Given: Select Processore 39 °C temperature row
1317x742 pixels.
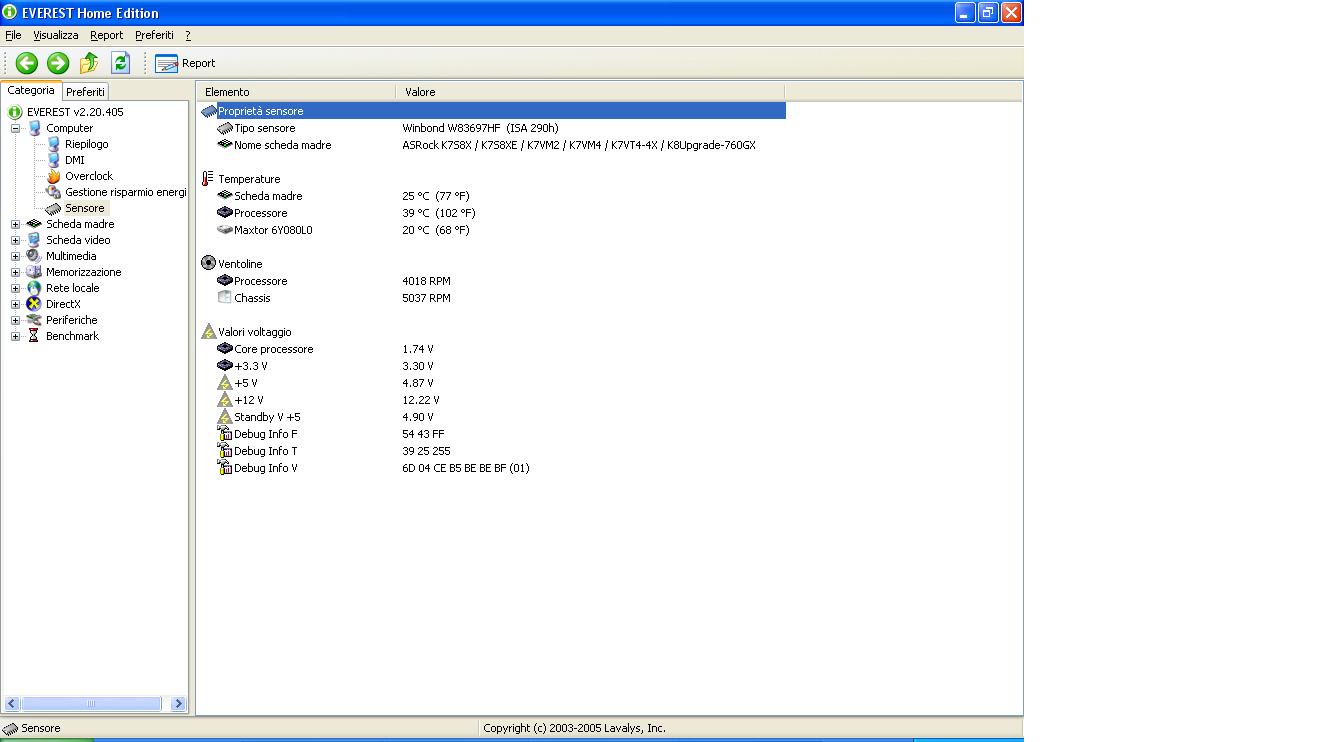Looking at the screenshot, I should coord(493,213).
